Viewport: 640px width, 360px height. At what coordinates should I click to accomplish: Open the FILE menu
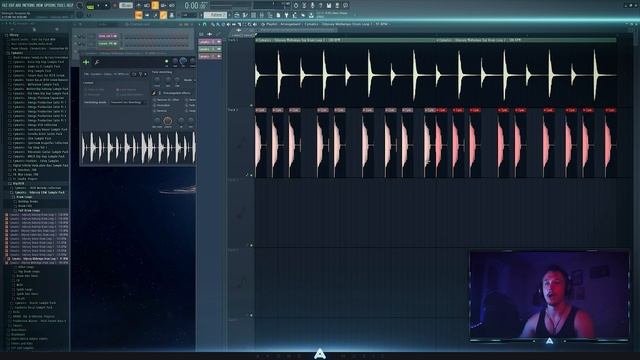click(x=4, y=5)
